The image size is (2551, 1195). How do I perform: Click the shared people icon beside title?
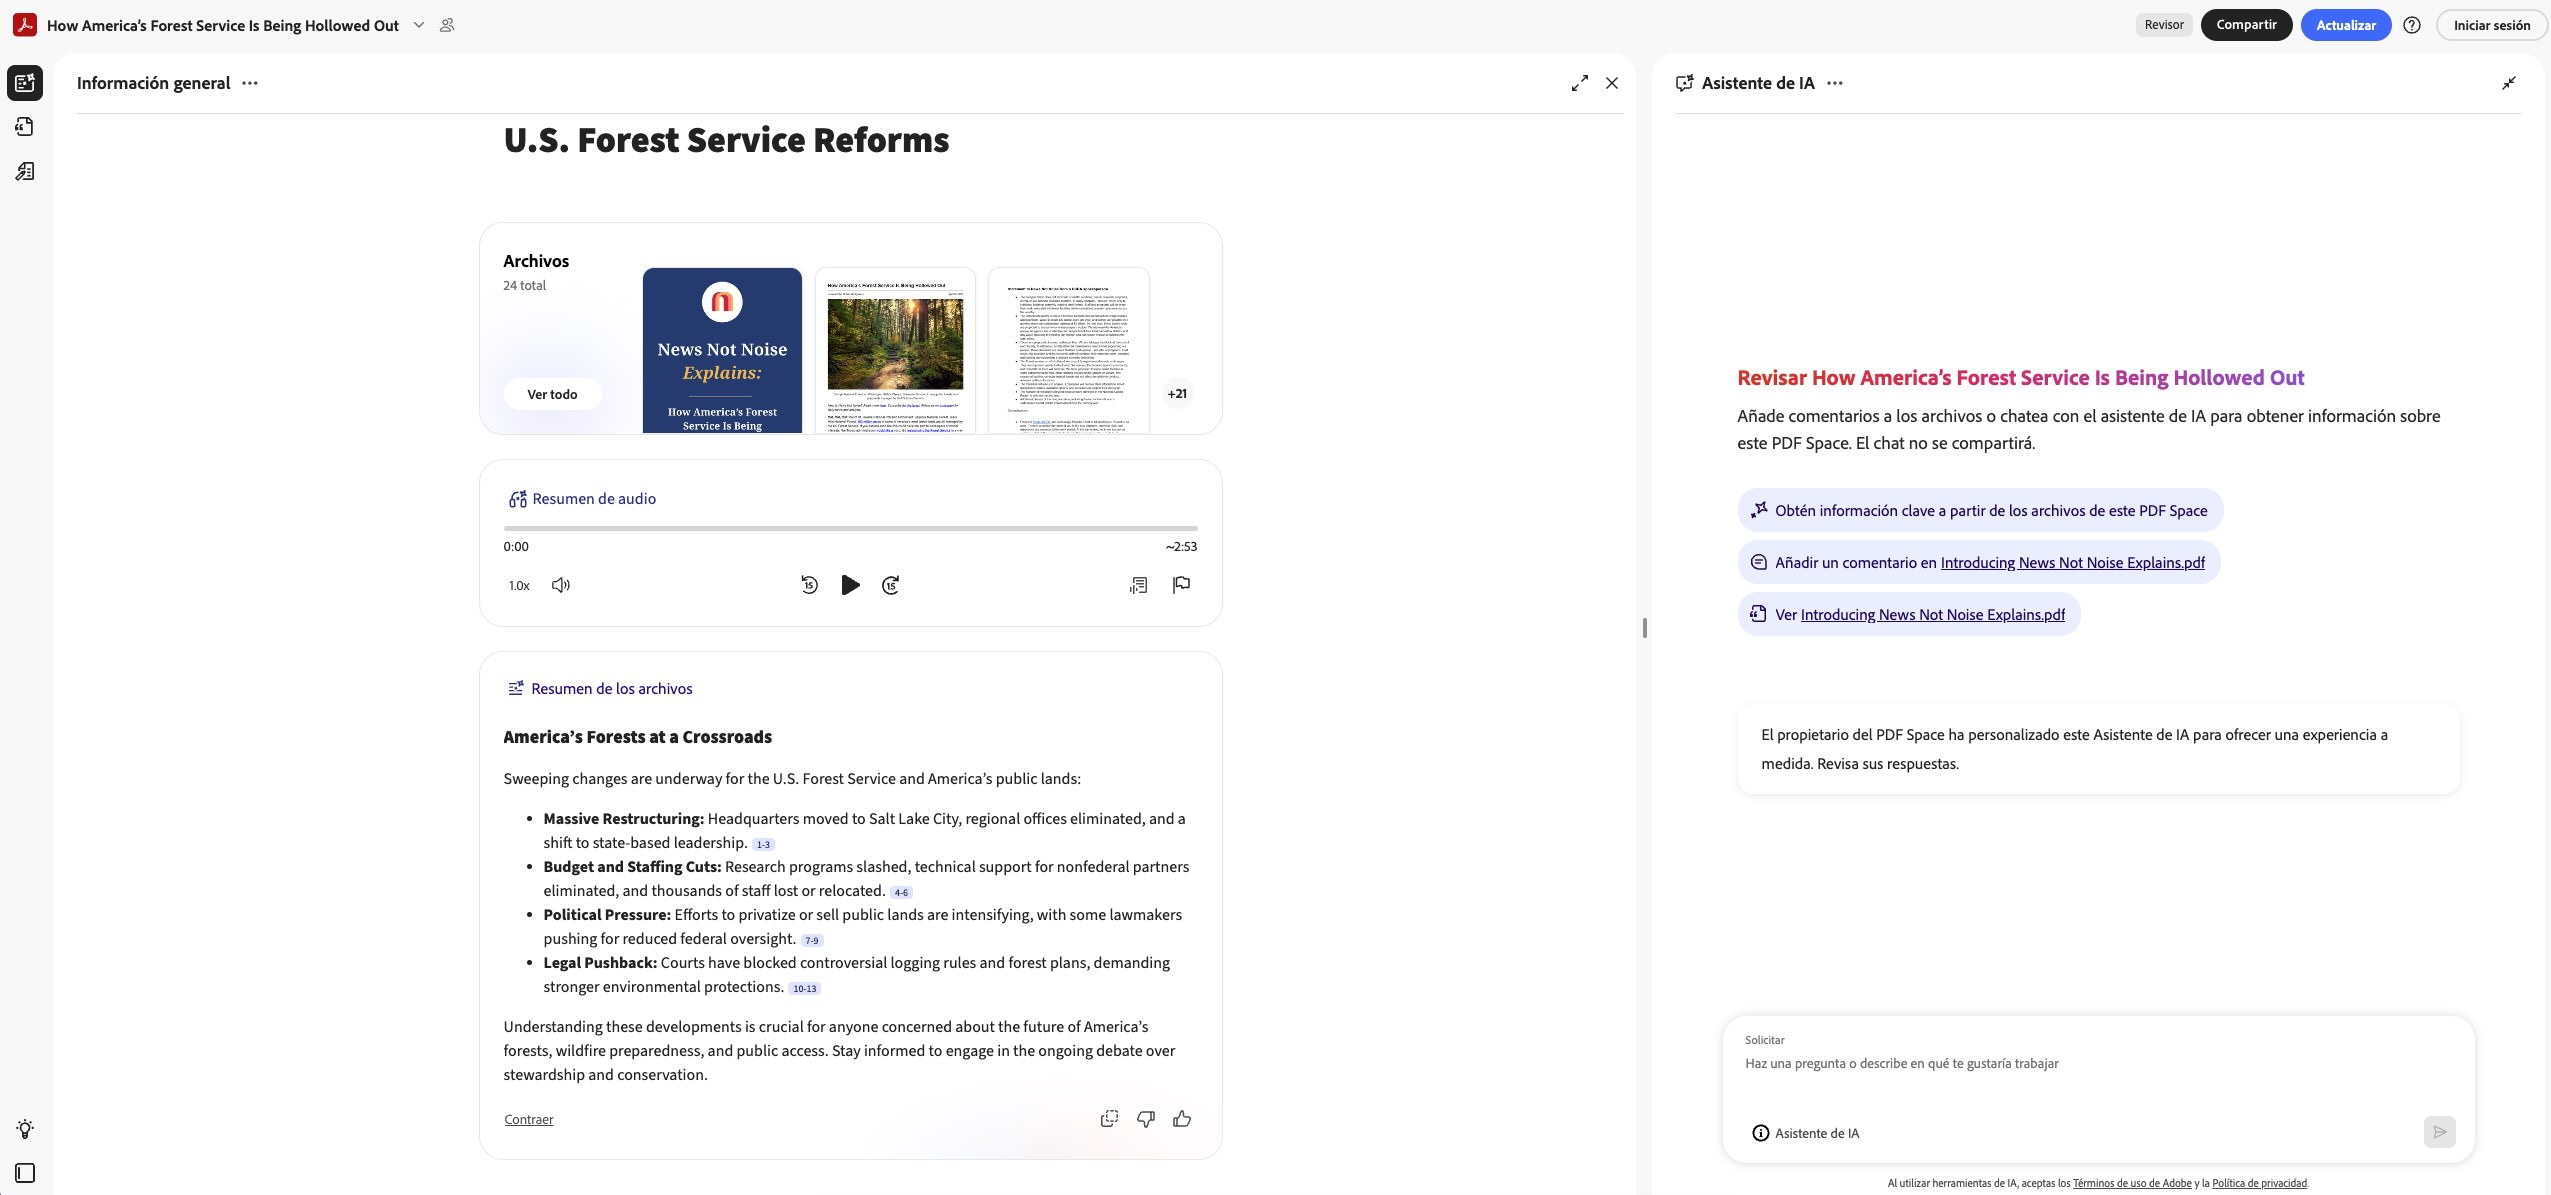[x=447, y=25]
